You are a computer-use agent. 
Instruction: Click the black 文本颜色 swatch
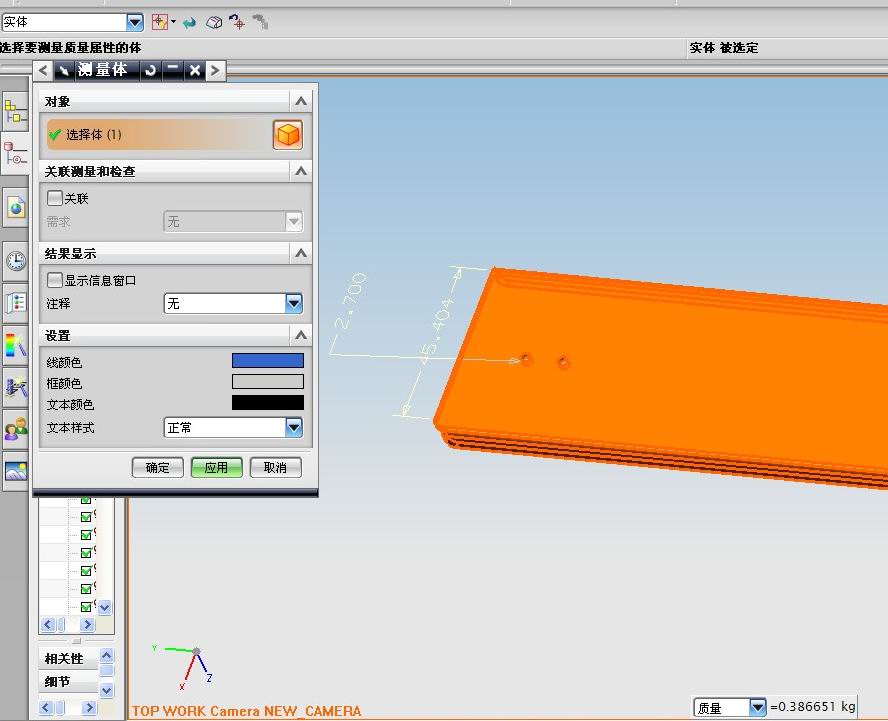click(268, 403)
